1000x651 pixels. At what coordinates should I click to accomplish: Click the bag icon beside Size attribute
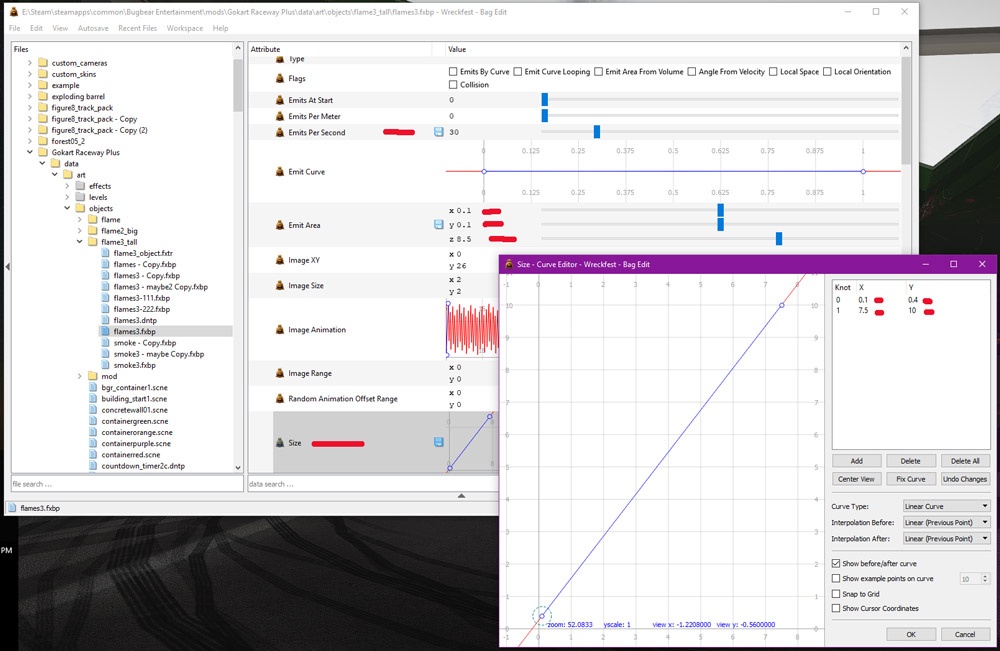[279, 443]
